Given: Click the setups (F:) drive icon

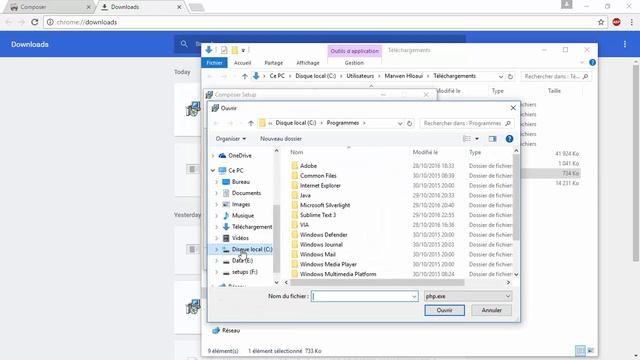Looking at the screenshot, I should [226, 272].
